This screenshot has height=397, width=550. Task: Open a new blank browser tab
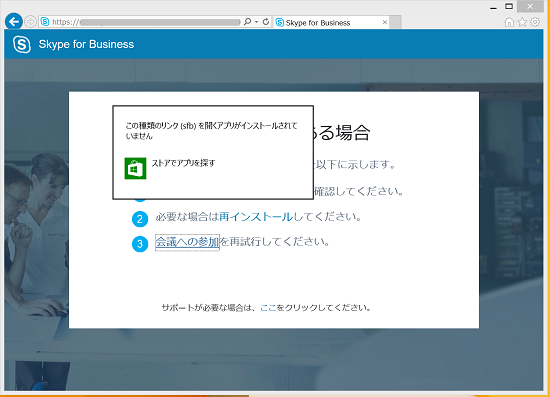click(x=395, y=22)
